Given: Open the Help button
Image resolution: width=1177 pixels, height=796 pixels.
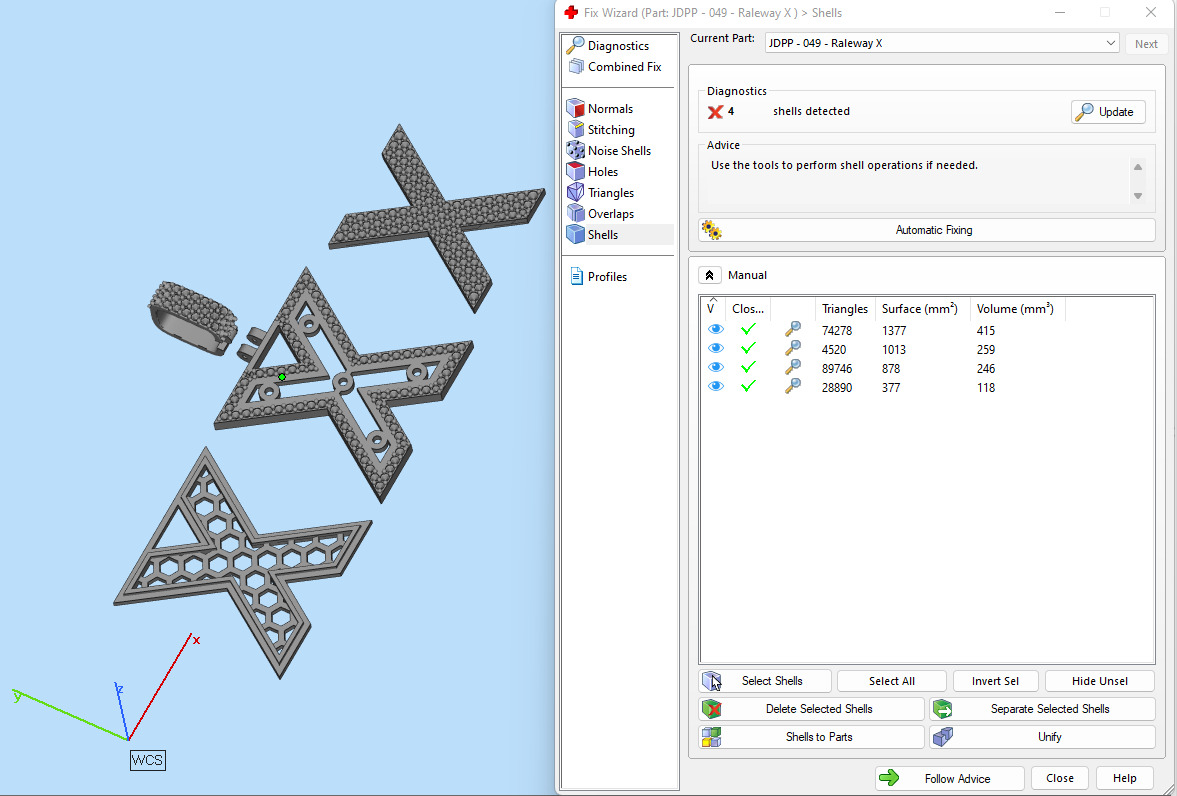Looking at the screenshot, I should click(x=1124, y=779).
